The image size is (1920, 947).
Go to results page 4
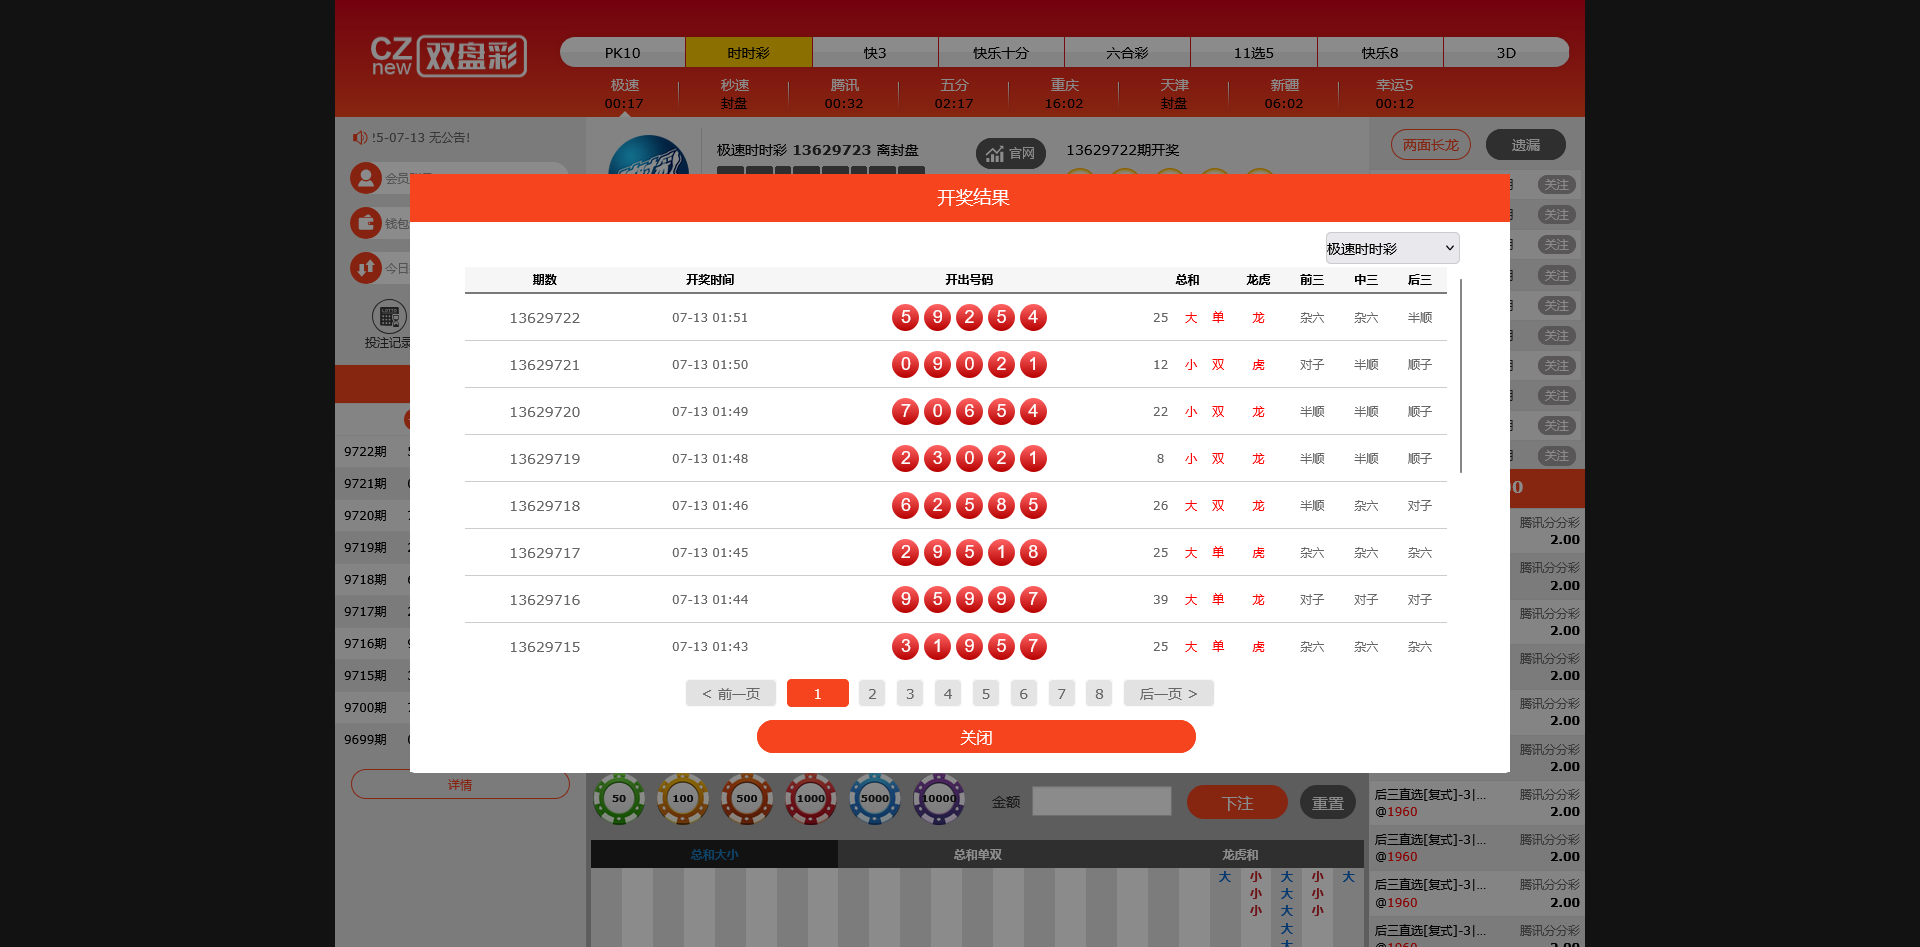click(948, 693)
